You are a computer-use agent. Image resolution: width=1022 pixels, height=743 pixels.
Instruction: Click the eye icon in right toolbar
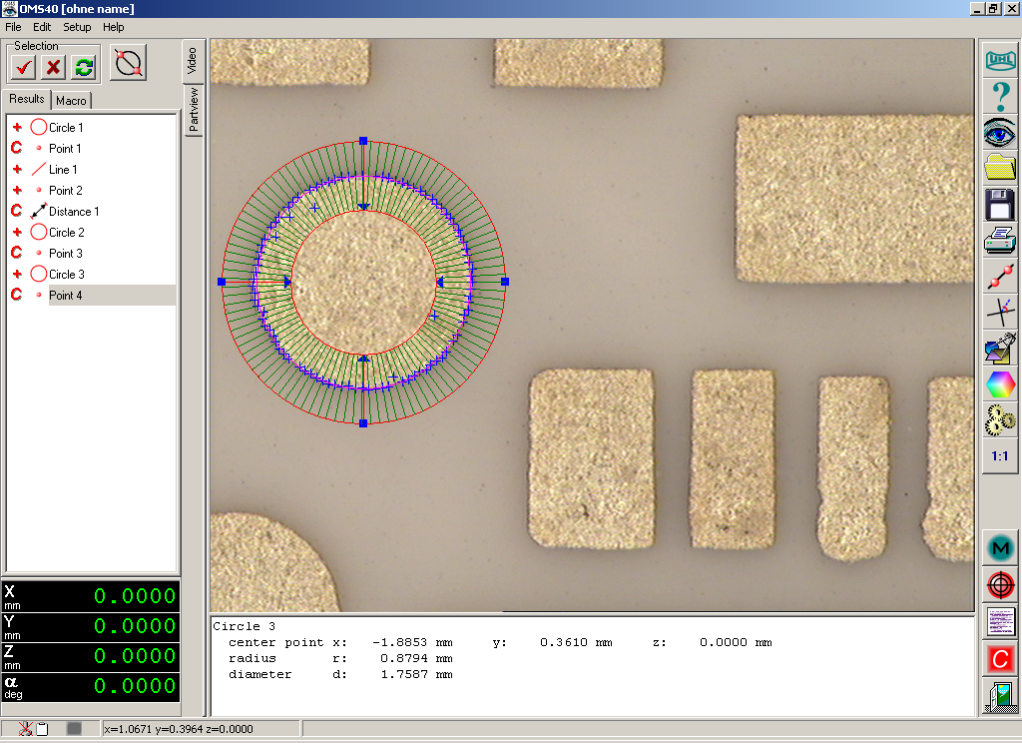point(1000,133)
